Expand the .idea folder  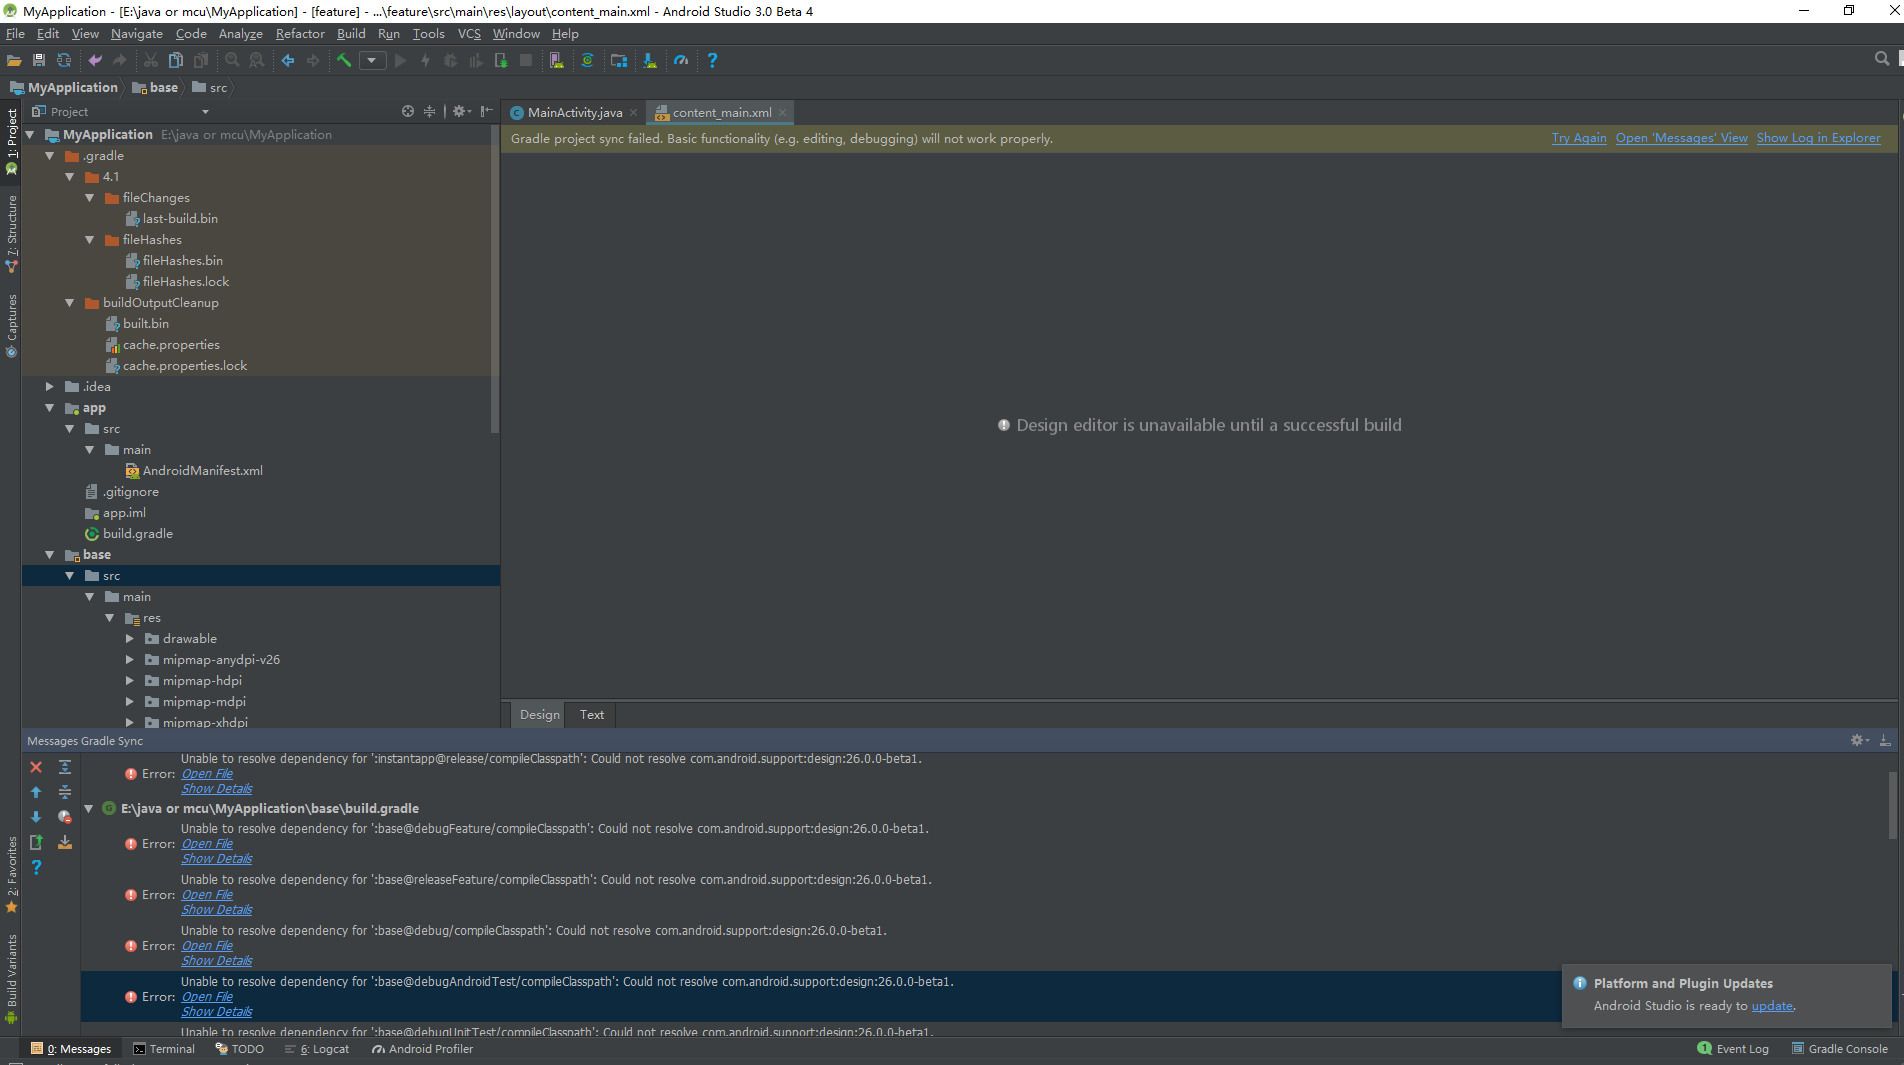point(50,387)
